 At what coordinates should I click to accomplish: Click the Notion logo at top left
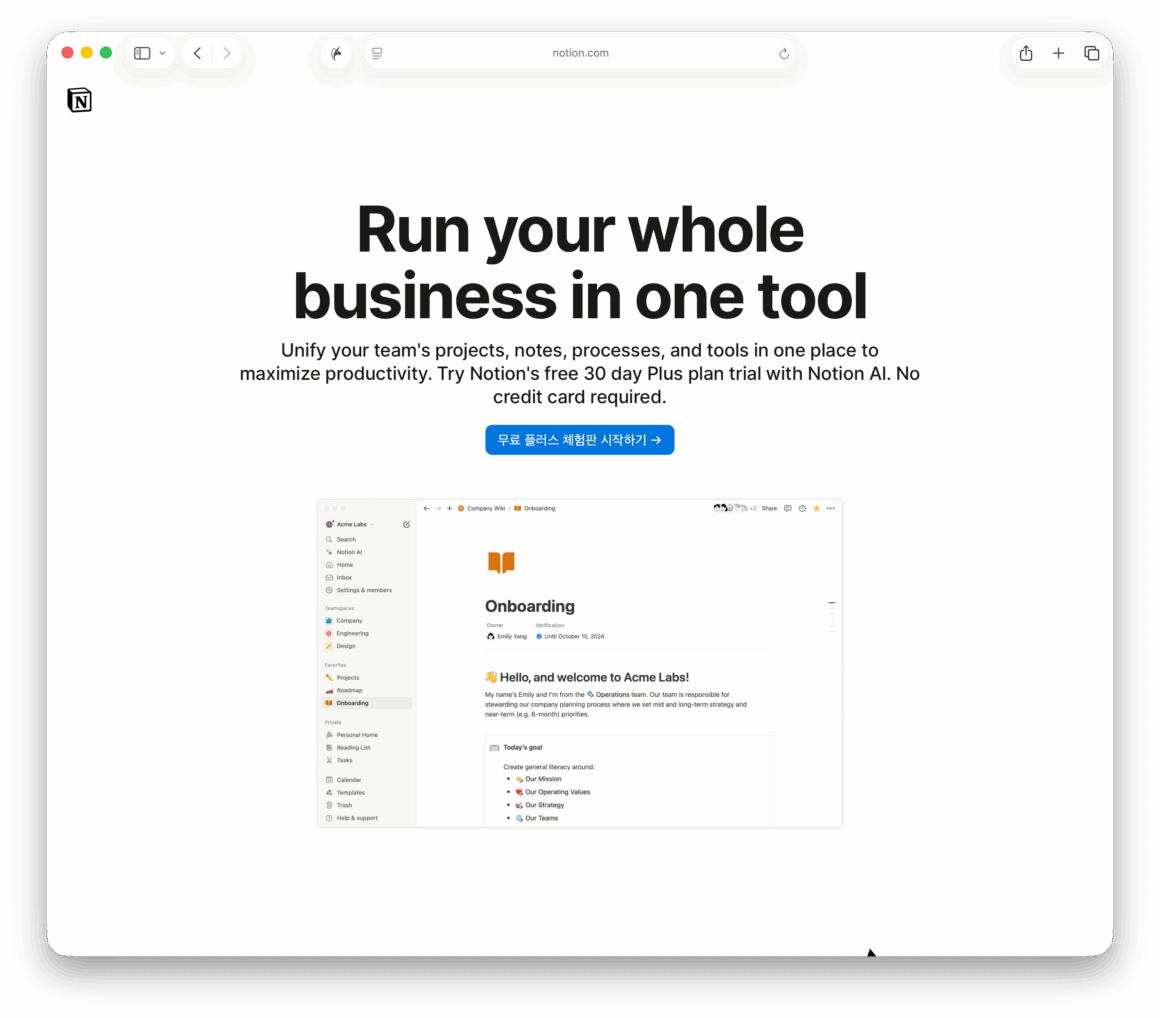click(79, 100)
